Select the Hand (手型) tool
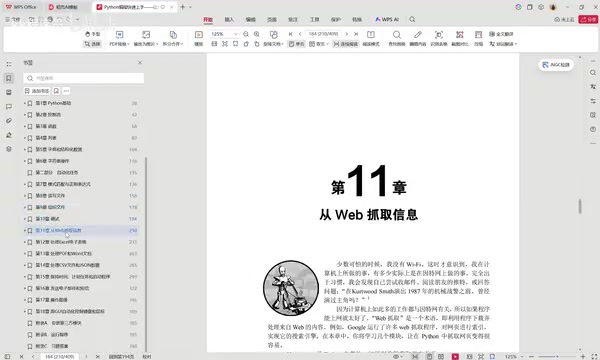This screenshot has height=360, width=600. tap(92, 34)
